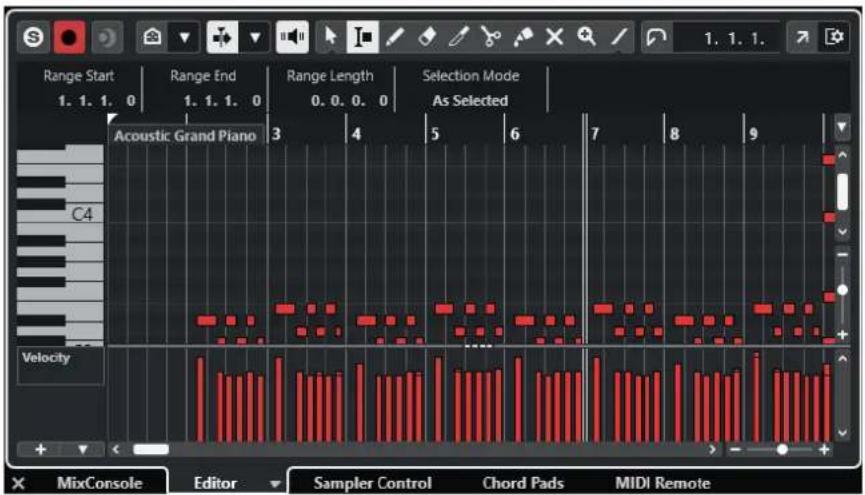Toggle Solo Editor button
The width and height of the screenshot is (865, 495).
[x=34, y=38]
